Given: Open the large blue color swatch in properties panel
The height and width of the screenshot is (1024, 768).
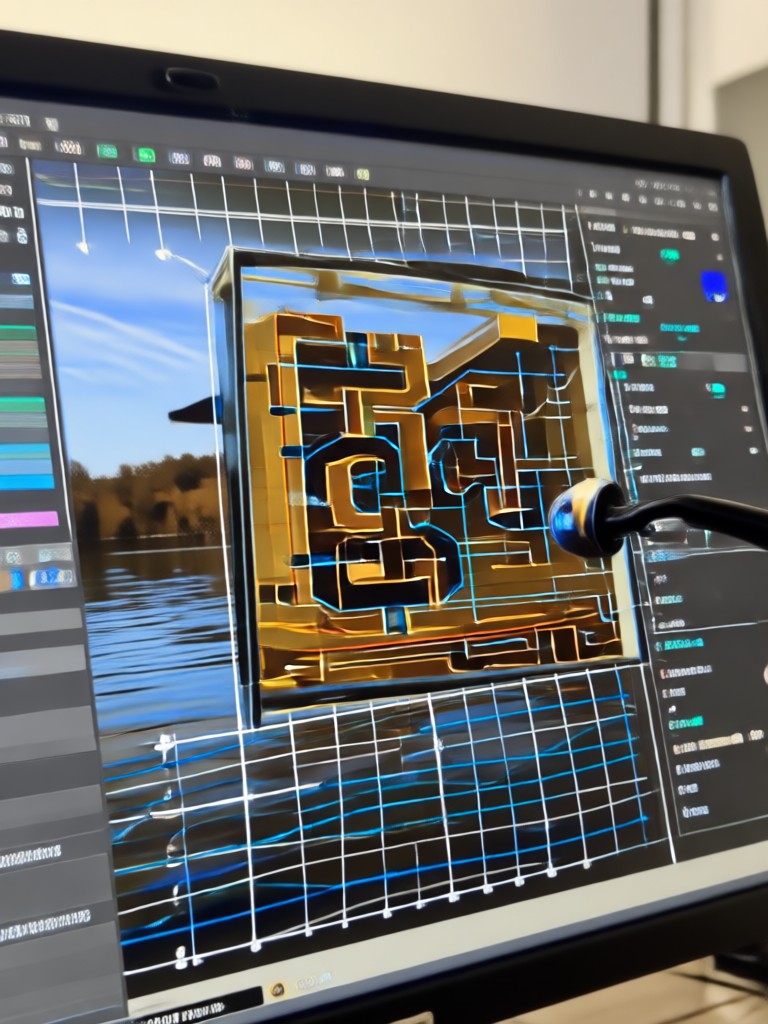Looking at the screenshot, I should point(714,286).
